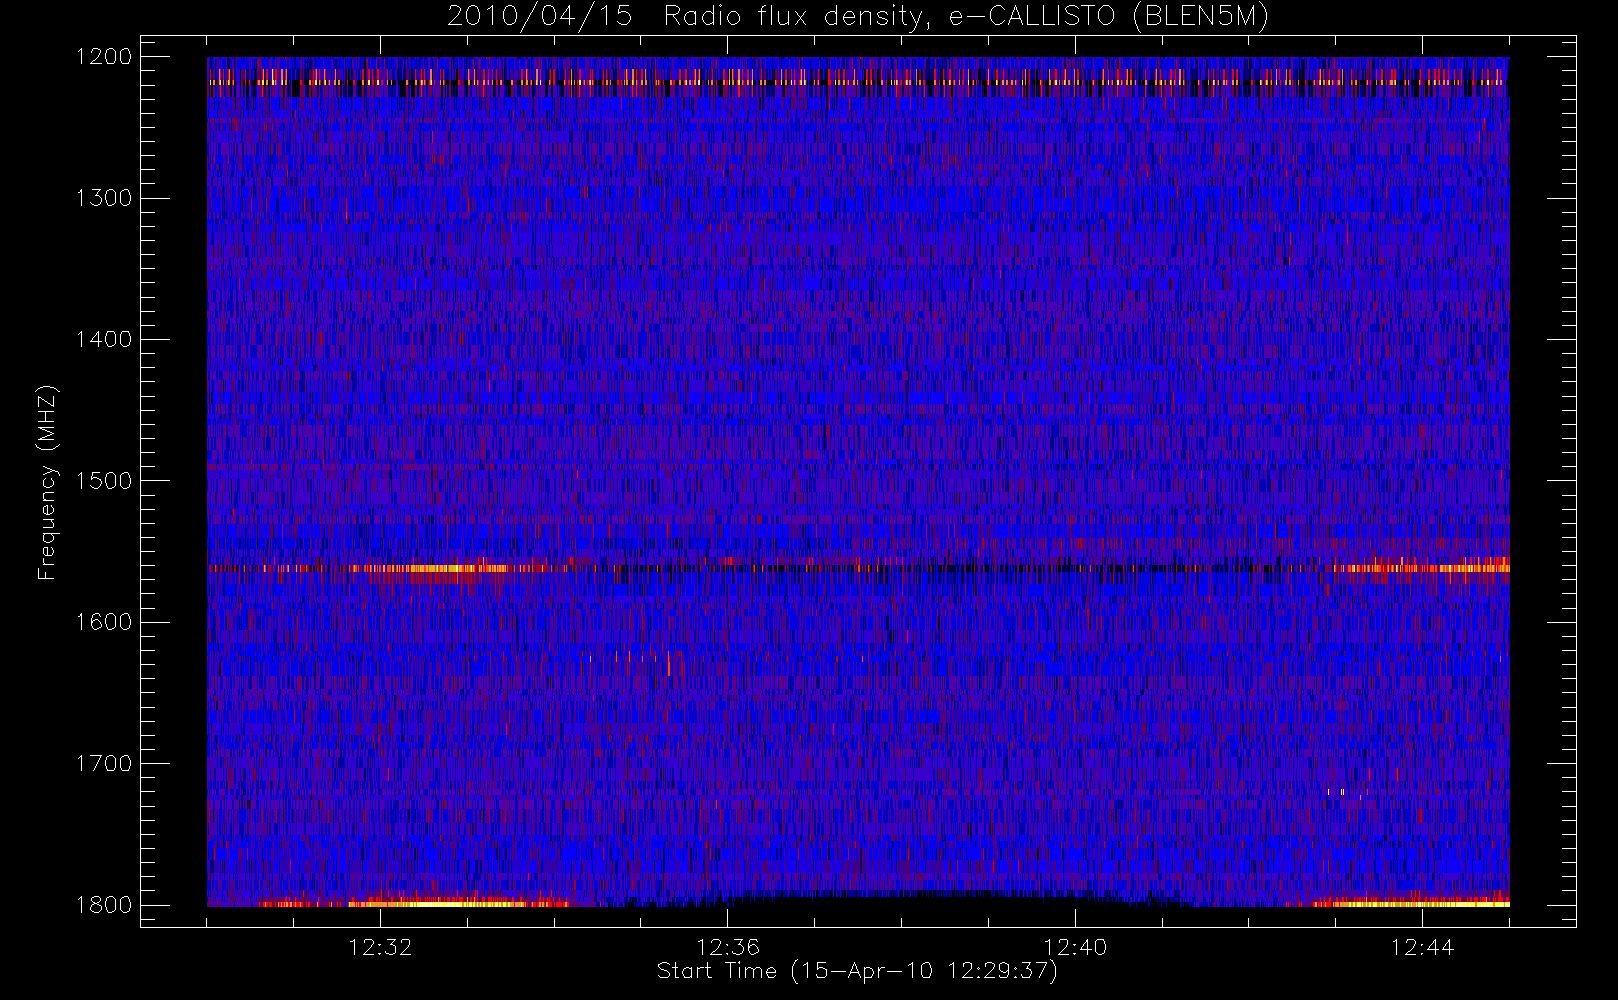Click the 1700 frequency tick label
The image size is (1618, 1000).
pos(104,763)
